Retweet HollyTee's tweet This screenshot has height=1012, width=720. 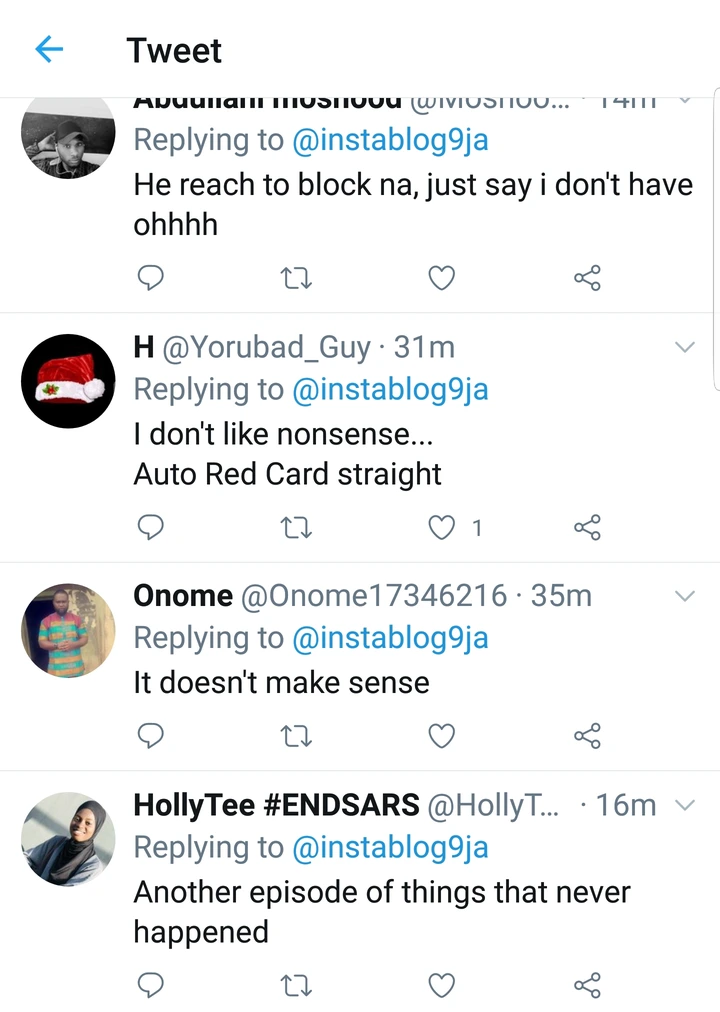coord(296,985)
